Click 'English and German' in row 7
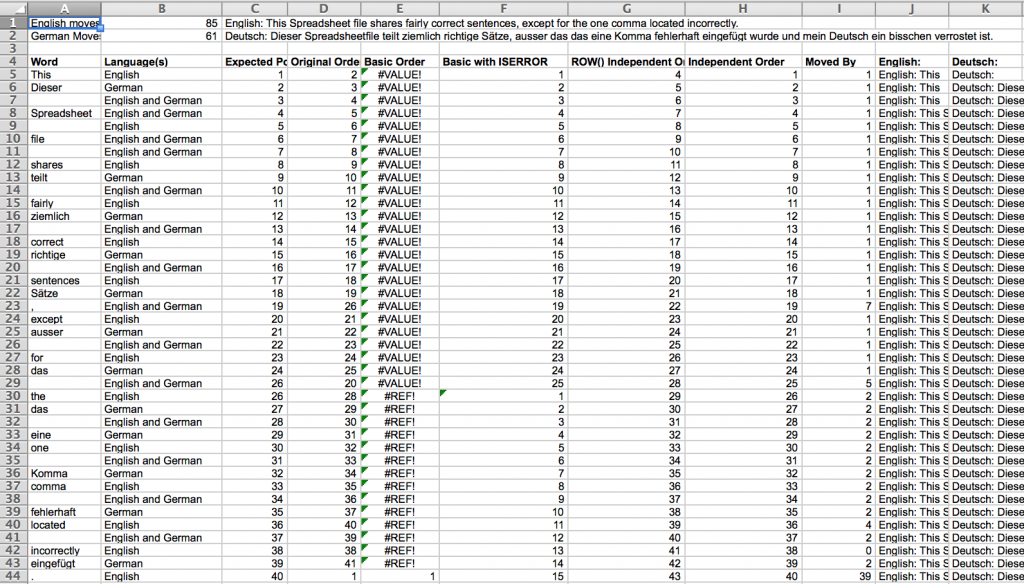Screen dimensions: 1024x584 pyautogui.click(x=161, y=101)
